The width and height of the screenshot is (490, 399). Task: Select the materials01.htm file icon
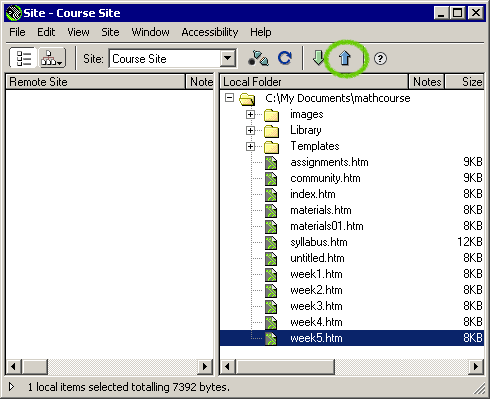pos(271,227)
